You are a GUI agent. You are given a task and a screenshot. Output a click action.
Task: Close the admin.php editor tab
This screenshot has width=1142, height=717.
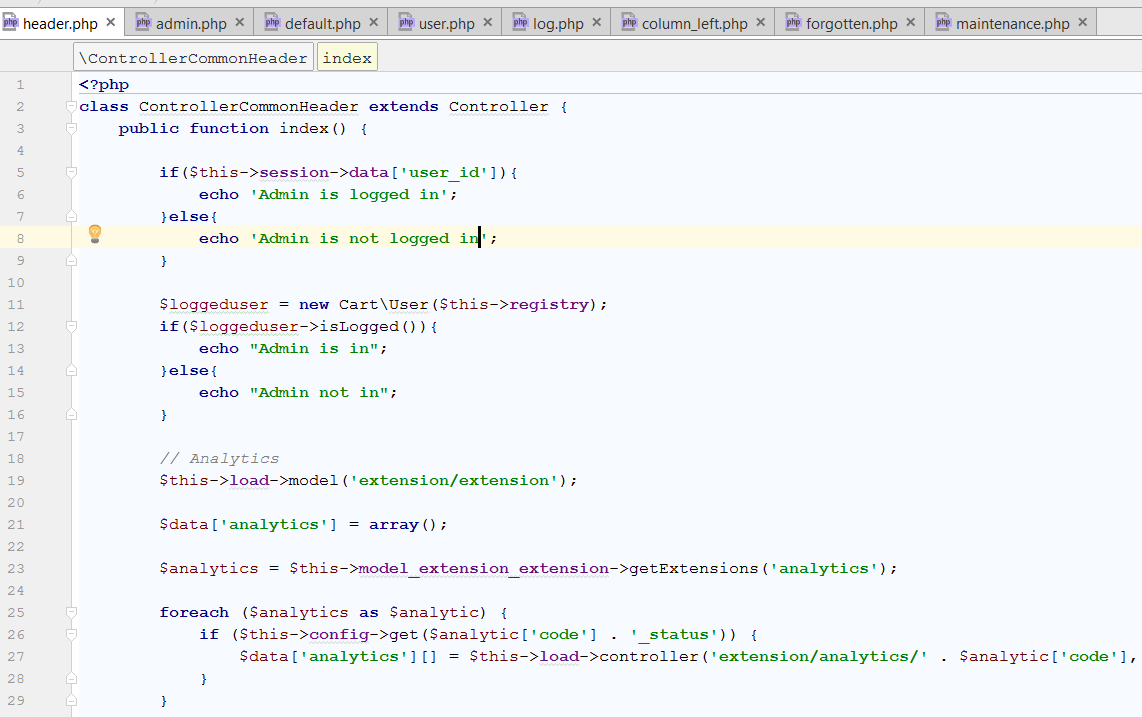(x=240, y=23)
